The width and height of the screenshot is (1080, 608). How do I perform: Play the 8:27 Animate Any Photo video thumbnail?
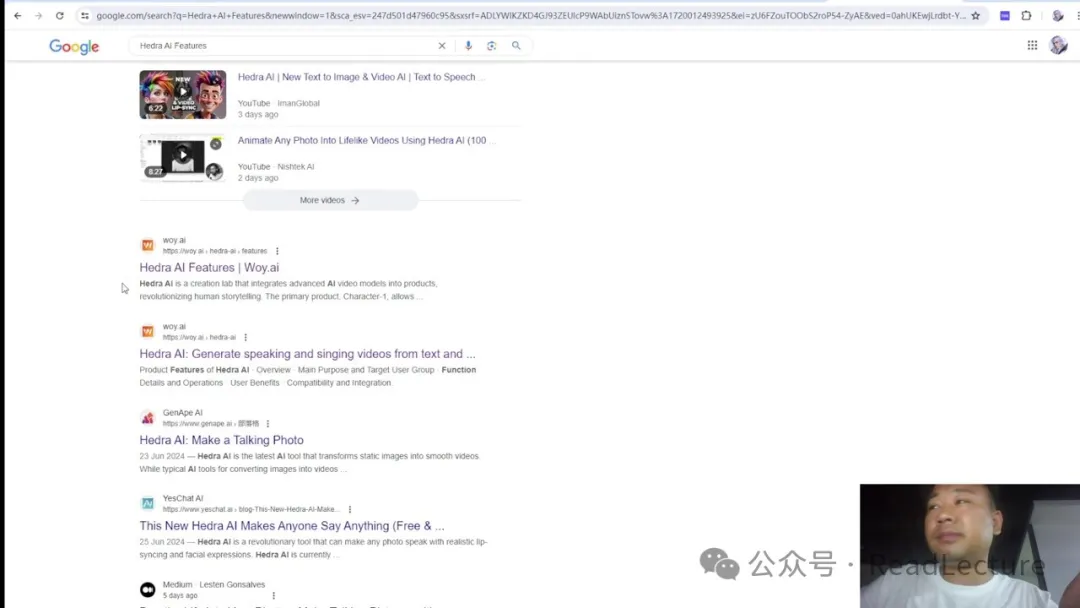(182, 157)
